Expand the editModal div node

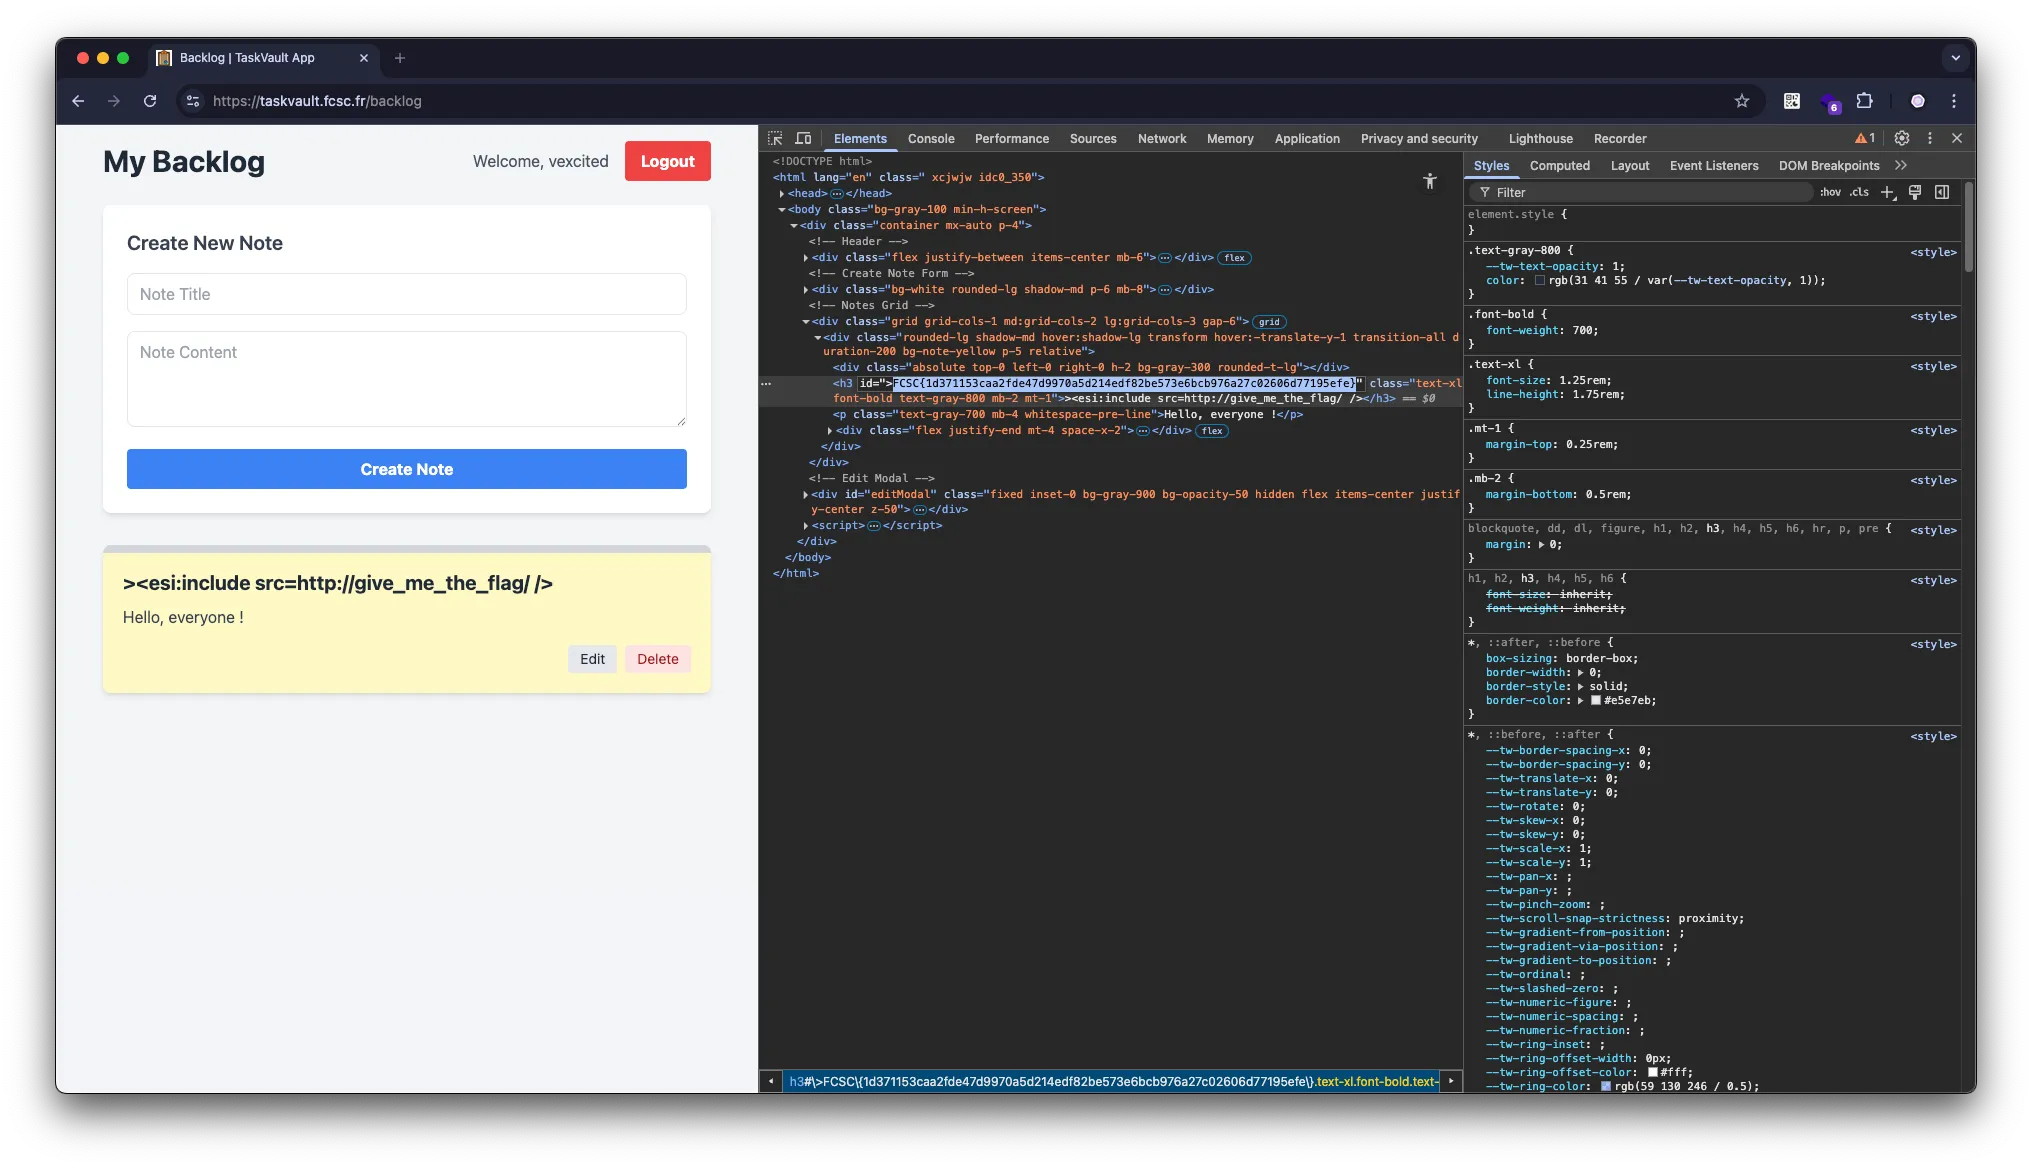coord(806,495)
